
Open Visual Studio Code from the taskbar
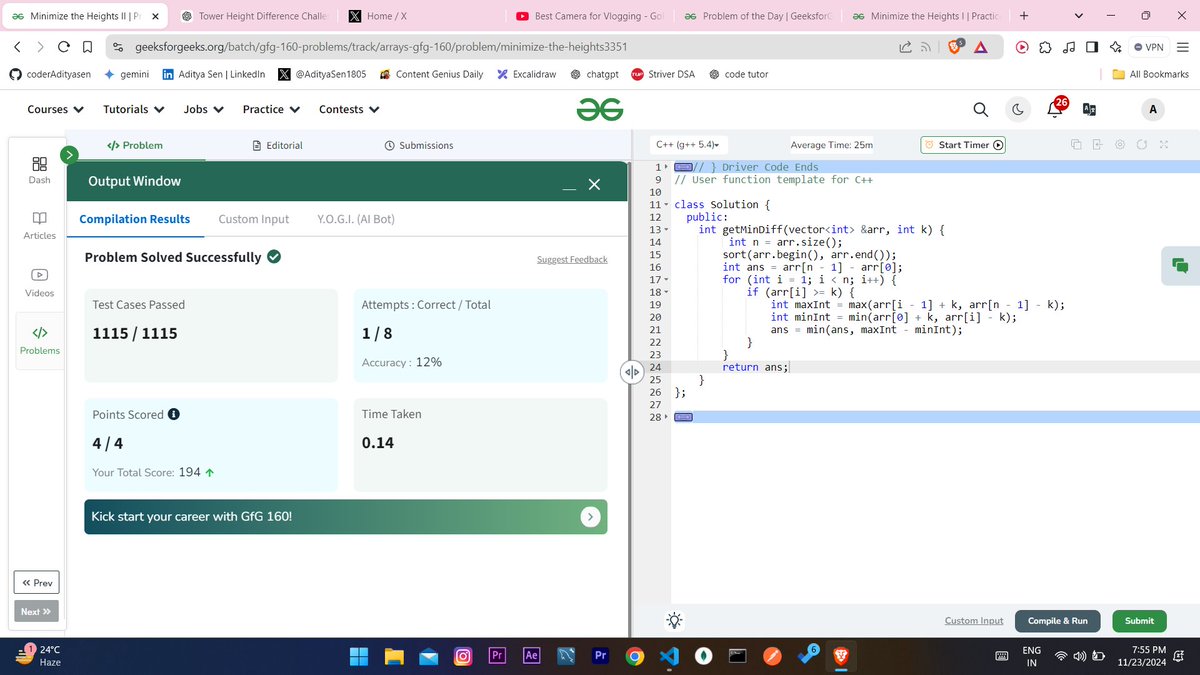pos(669,656)
